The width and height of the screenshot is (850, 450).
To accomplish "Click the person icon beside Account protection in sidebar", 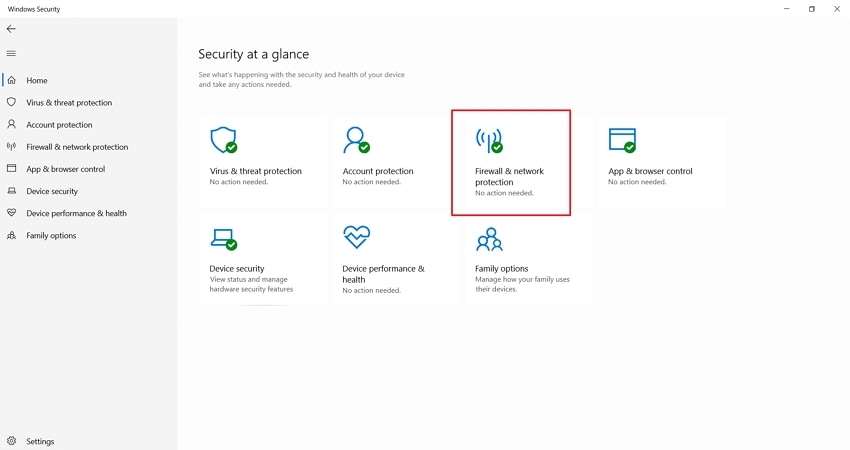I will [11, 124].
